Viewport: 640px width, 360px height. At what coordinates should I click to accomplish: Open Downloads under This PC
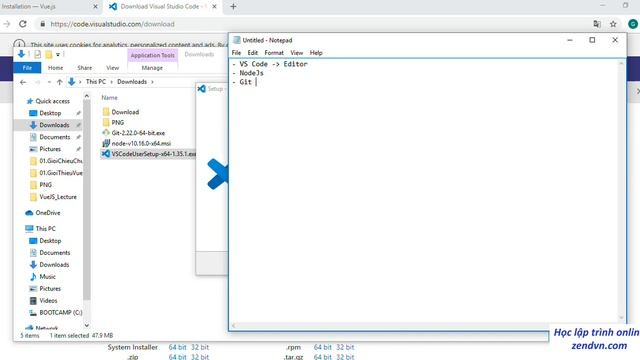[x=54, y=264]
